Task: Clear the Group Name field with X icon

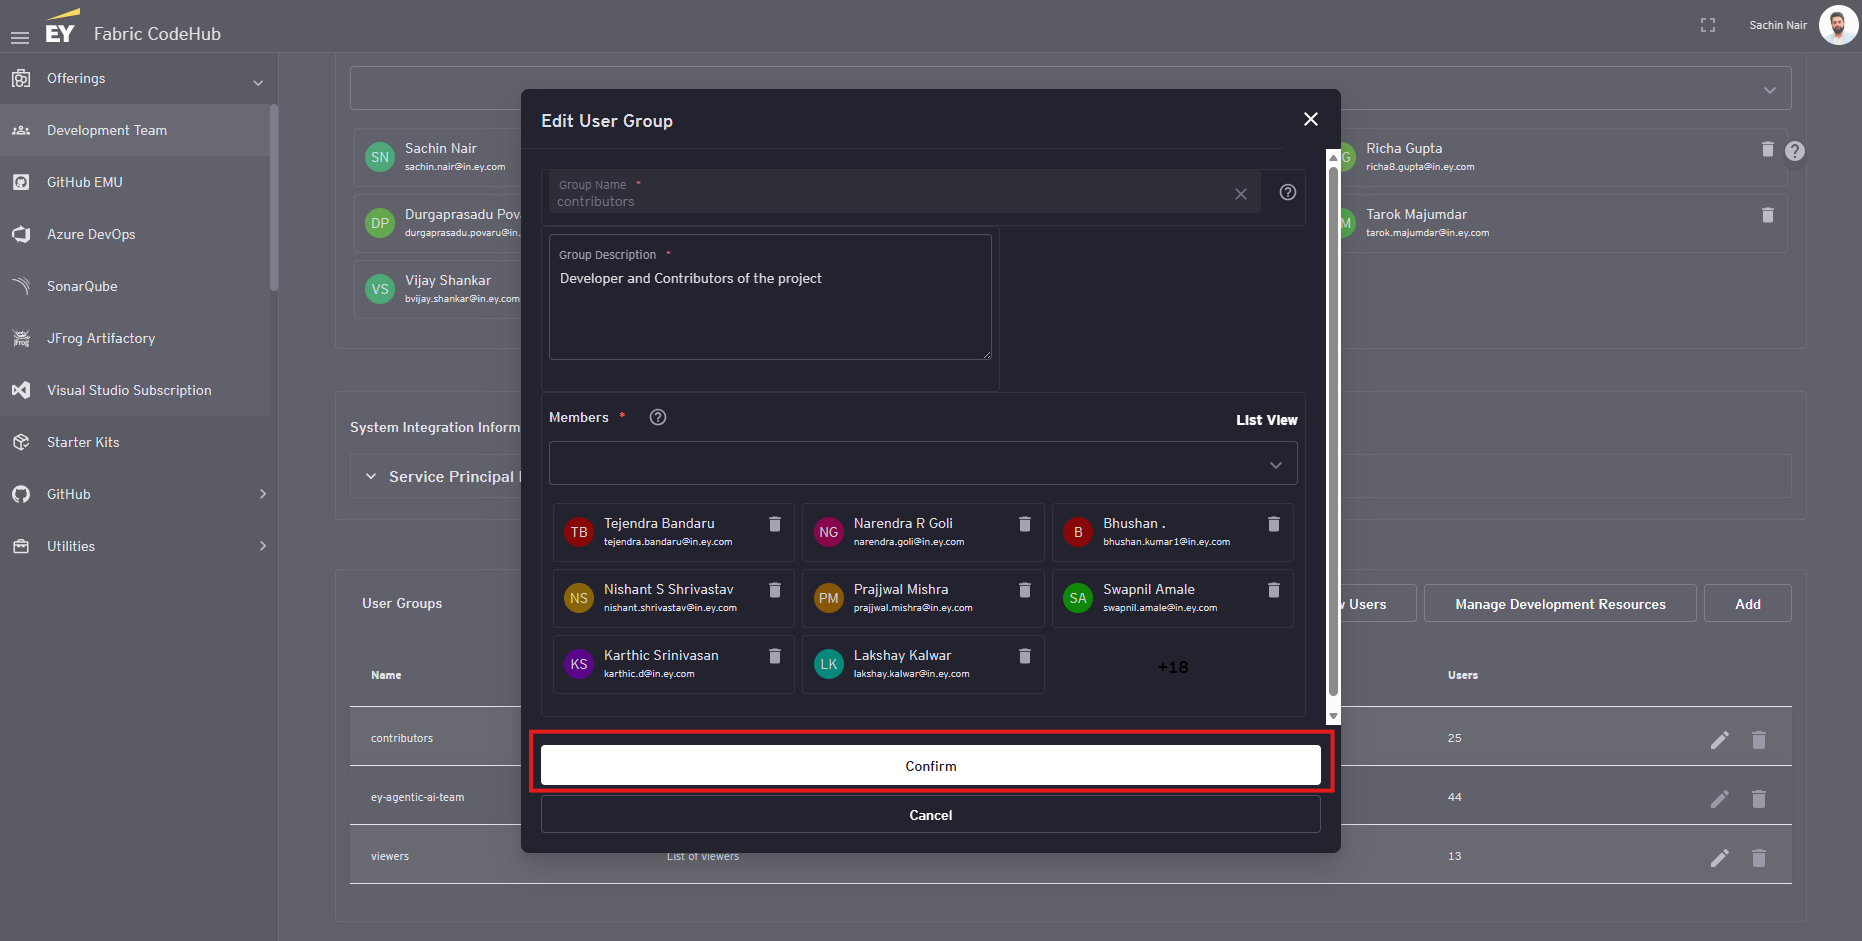Action: 1240,194
